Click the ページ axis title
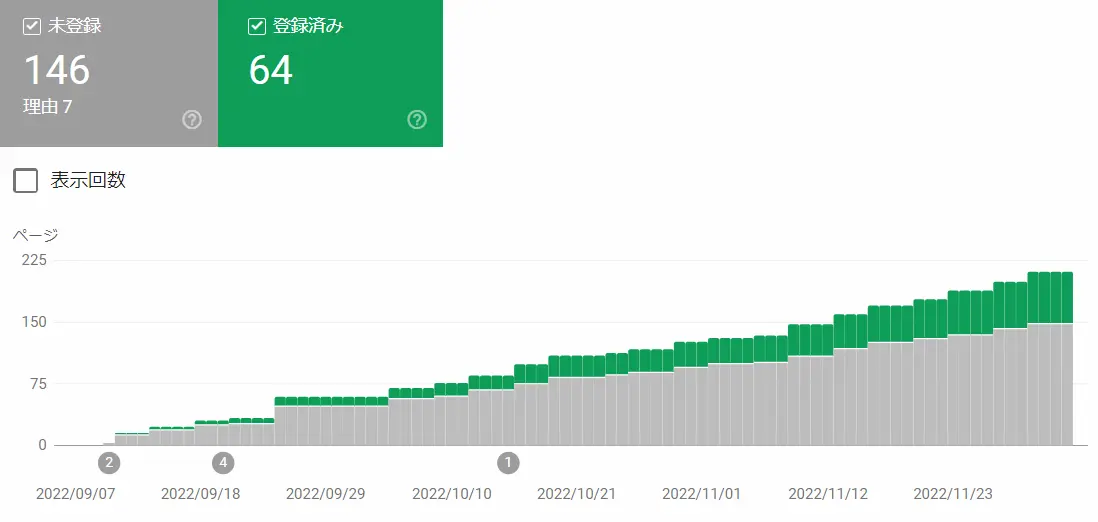The width and height of the screenshot is (1098, 522). pos(35,236)
